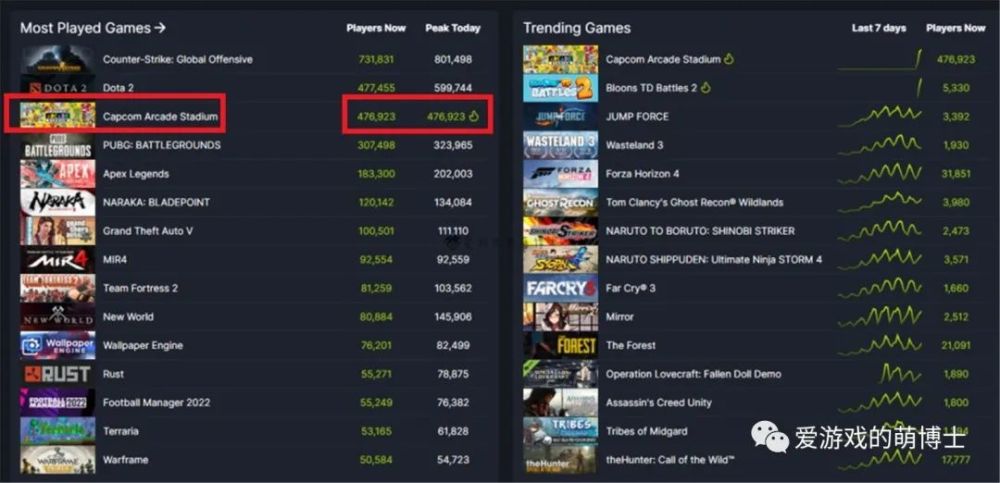This screenshot has width=1000, height=483.
Task: Click the Warframe title link
Action: pyautogui.click(x=126, y=459)
